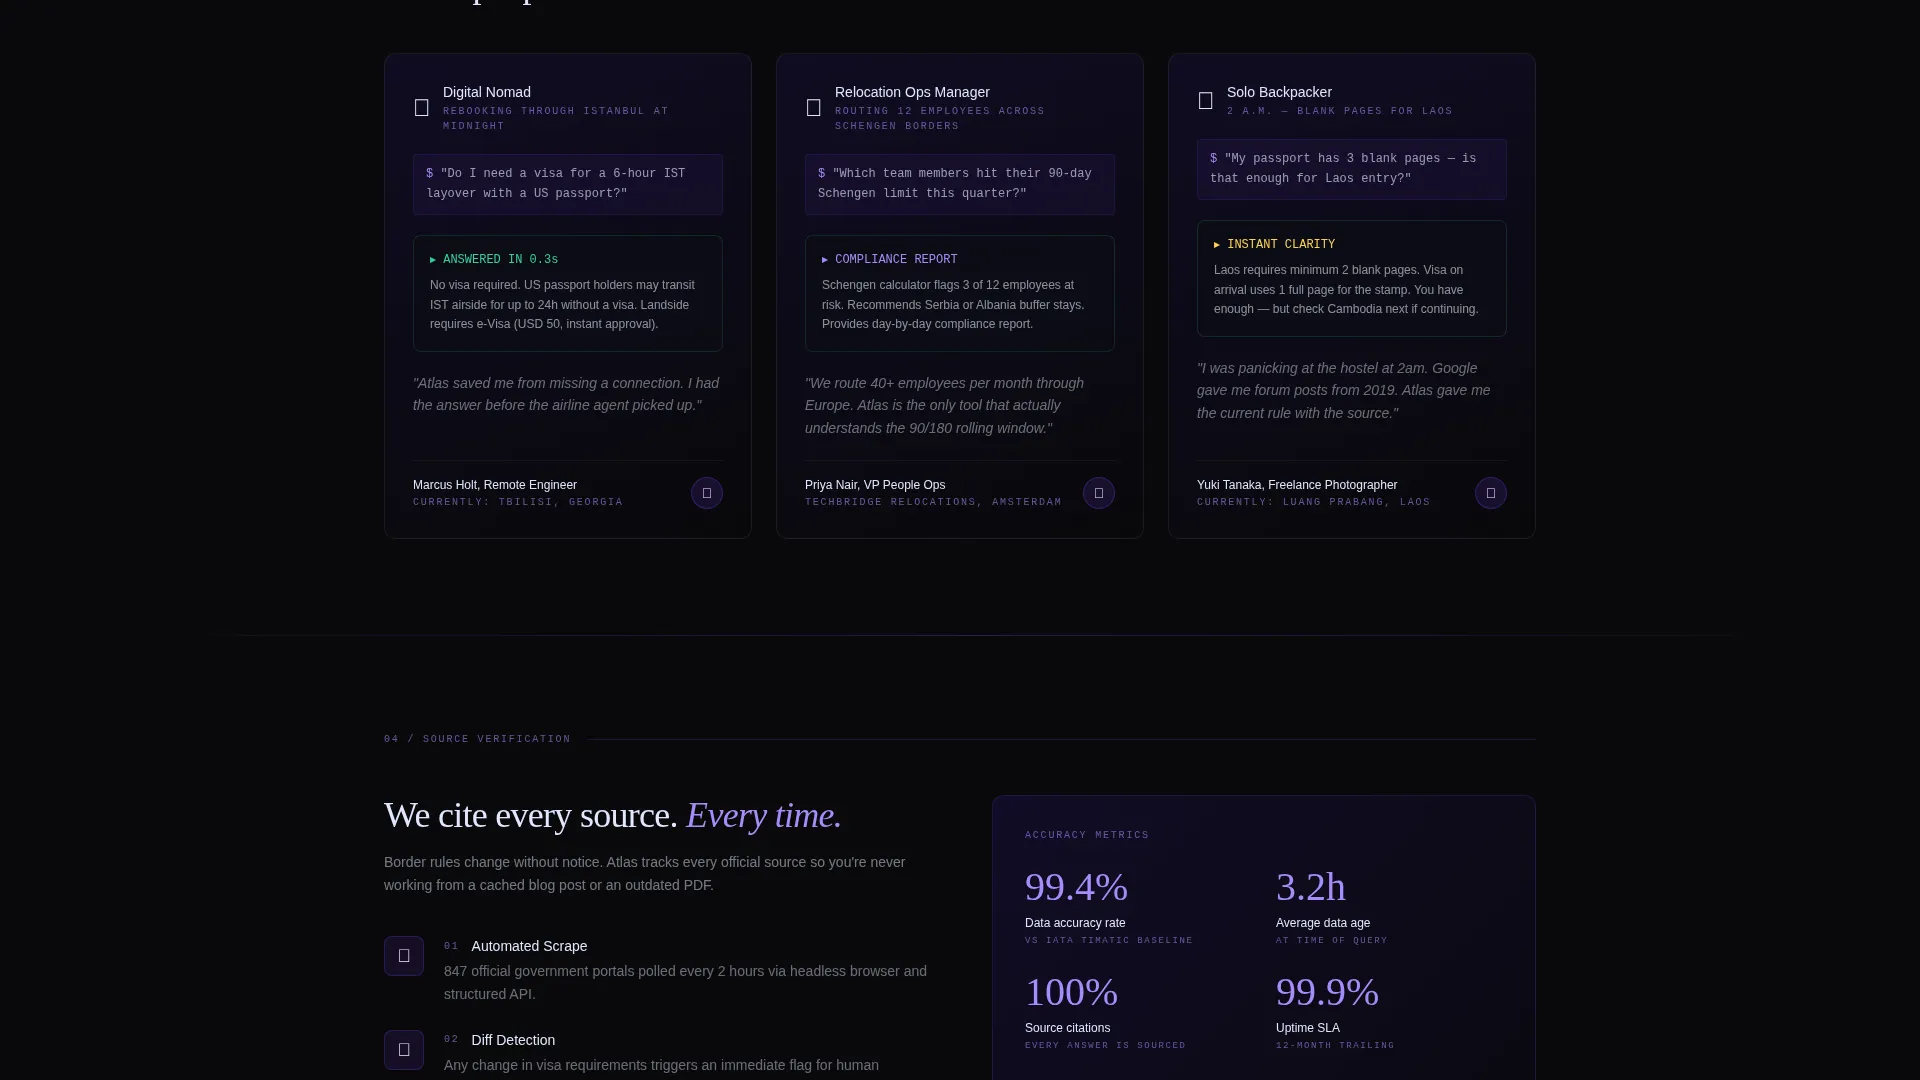Click the 99.9% uptime SLA metric

pyautogui.click(x=1335, y=1012)
